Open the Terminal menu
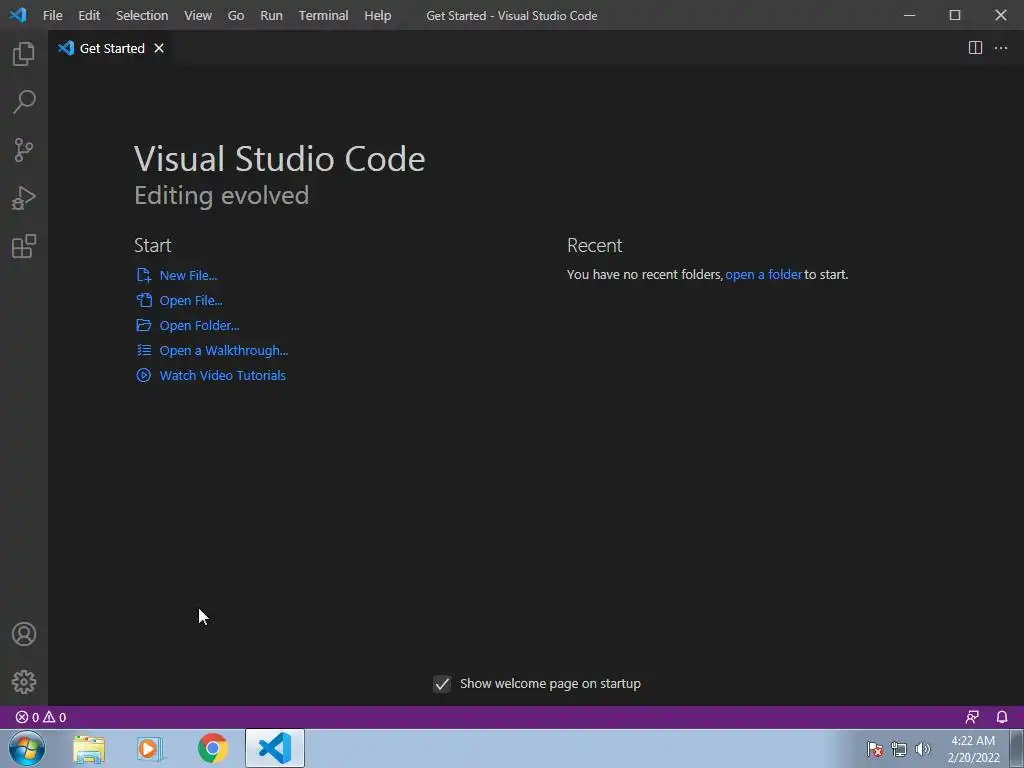This screenshot has width=1024, height=768. pyautogui.click(x=323, y=15)
